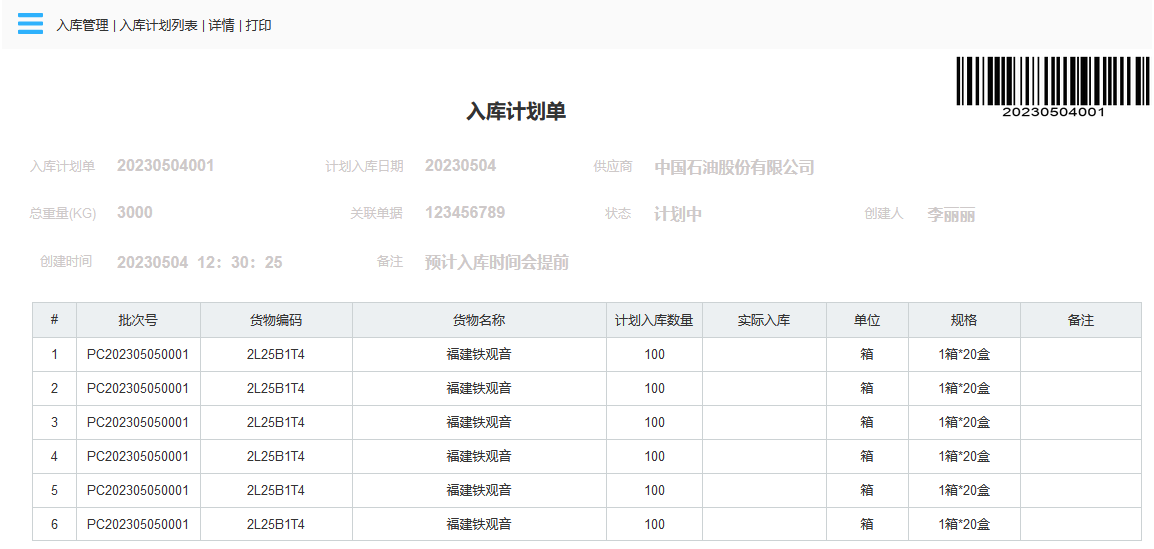
Task: Click row number 2 cell
Action: 54,389
